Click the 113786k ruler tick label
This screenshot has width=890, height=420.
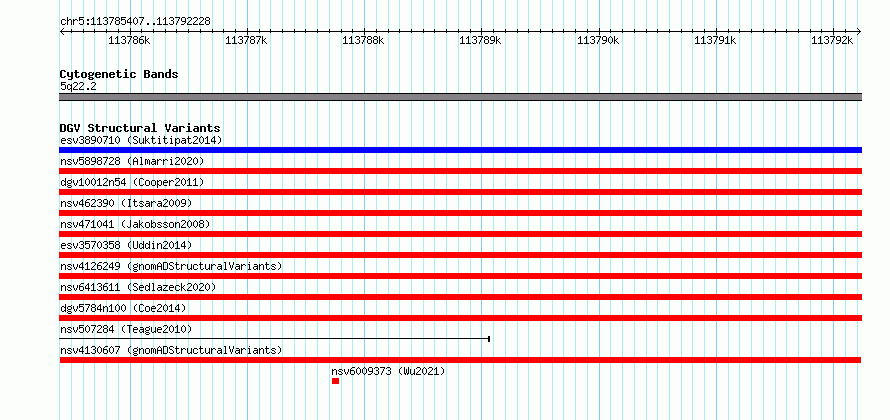(129, 40)
